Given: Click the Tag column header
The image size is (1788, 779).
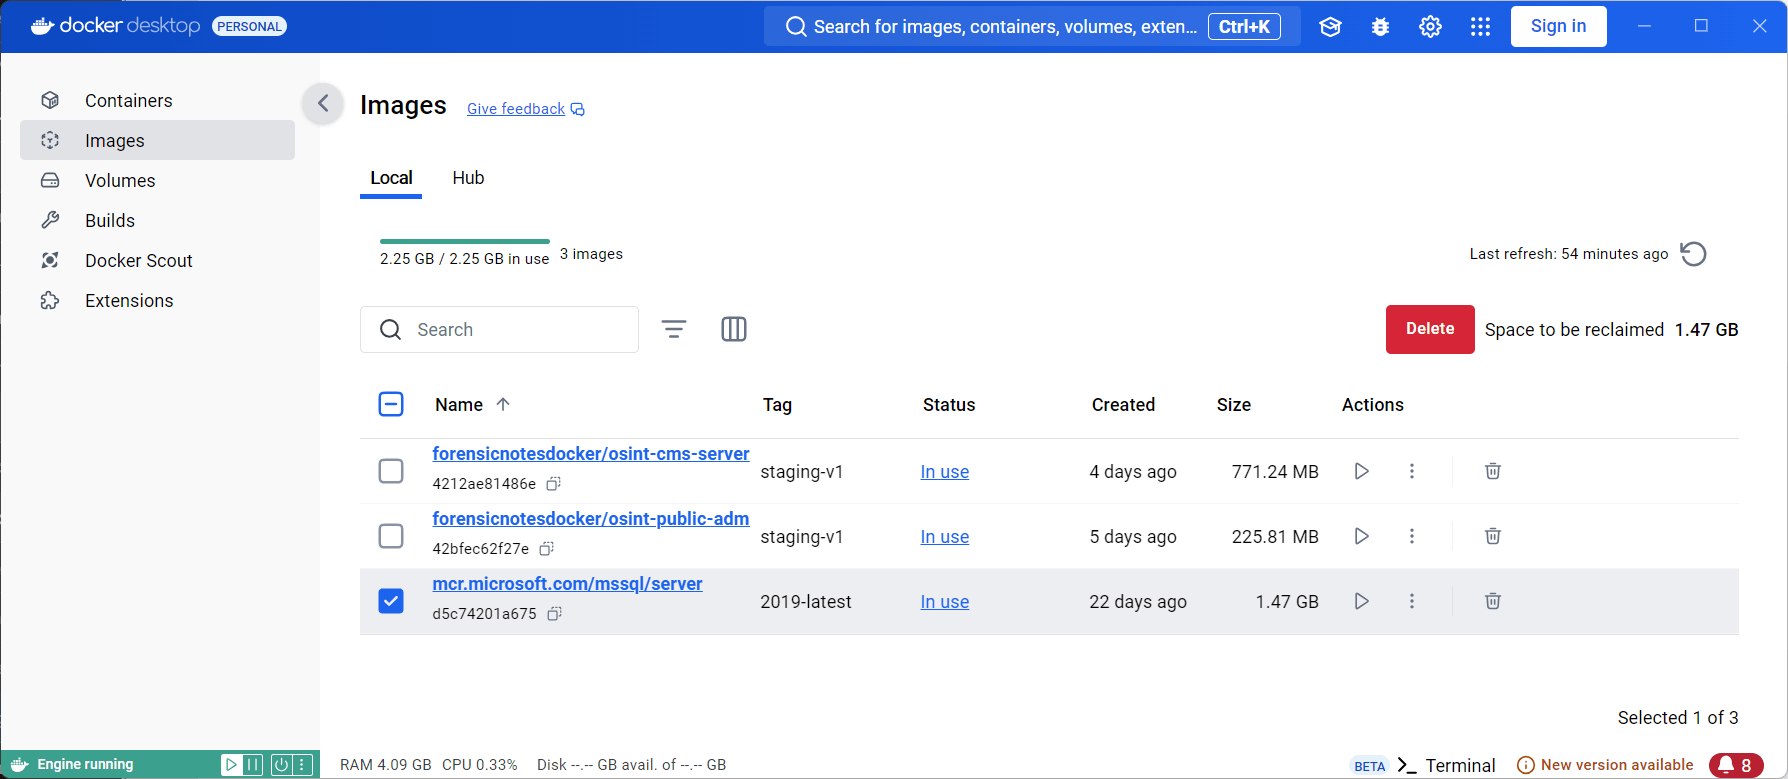Looking at the screenshot, I should point(777,405).
